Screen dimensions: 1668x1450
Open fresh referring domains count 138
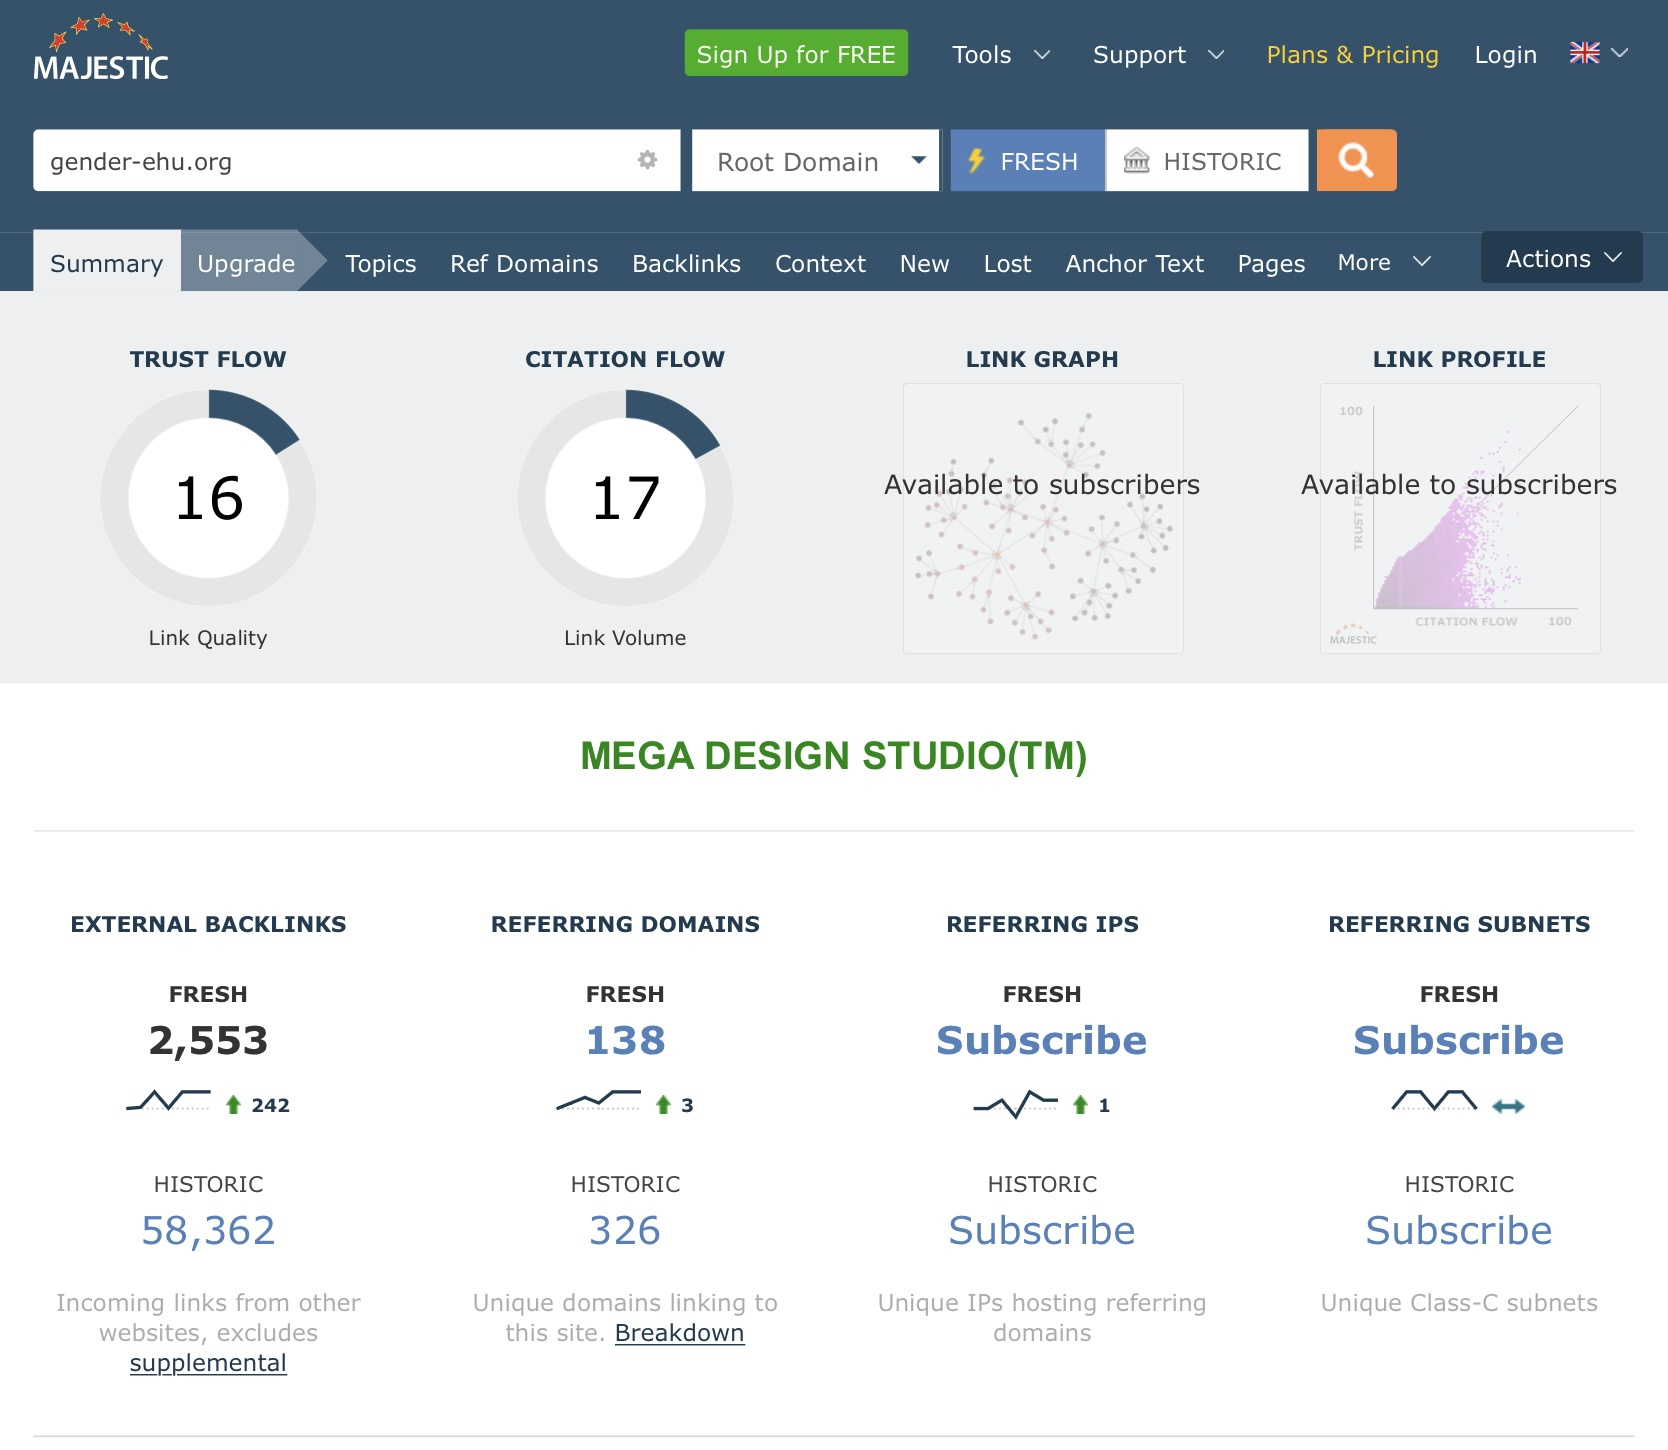[x=625, y=1040]
